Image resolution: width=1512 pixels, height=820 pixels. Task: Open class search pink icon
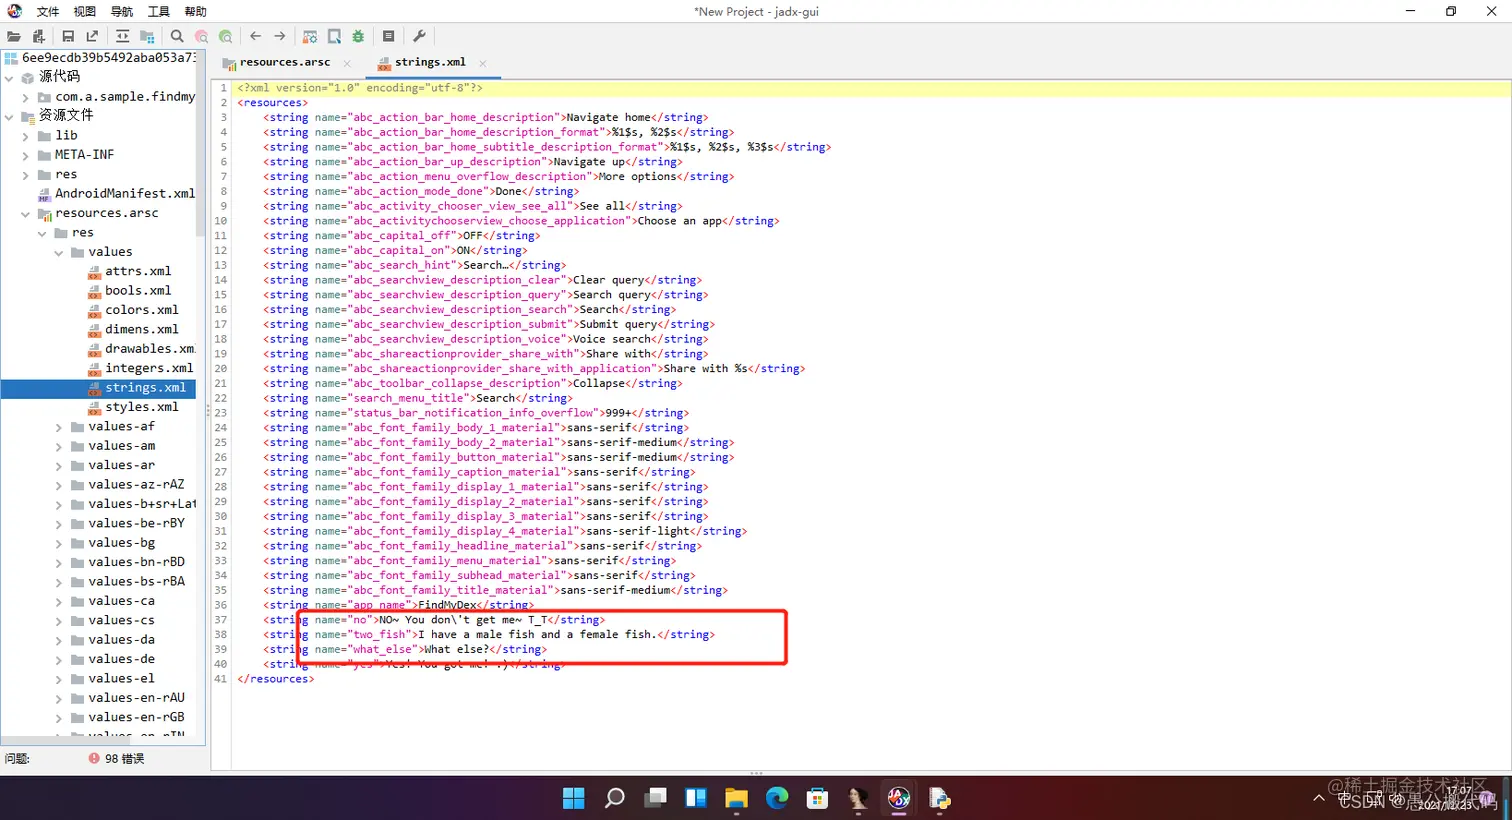[201, 36]
